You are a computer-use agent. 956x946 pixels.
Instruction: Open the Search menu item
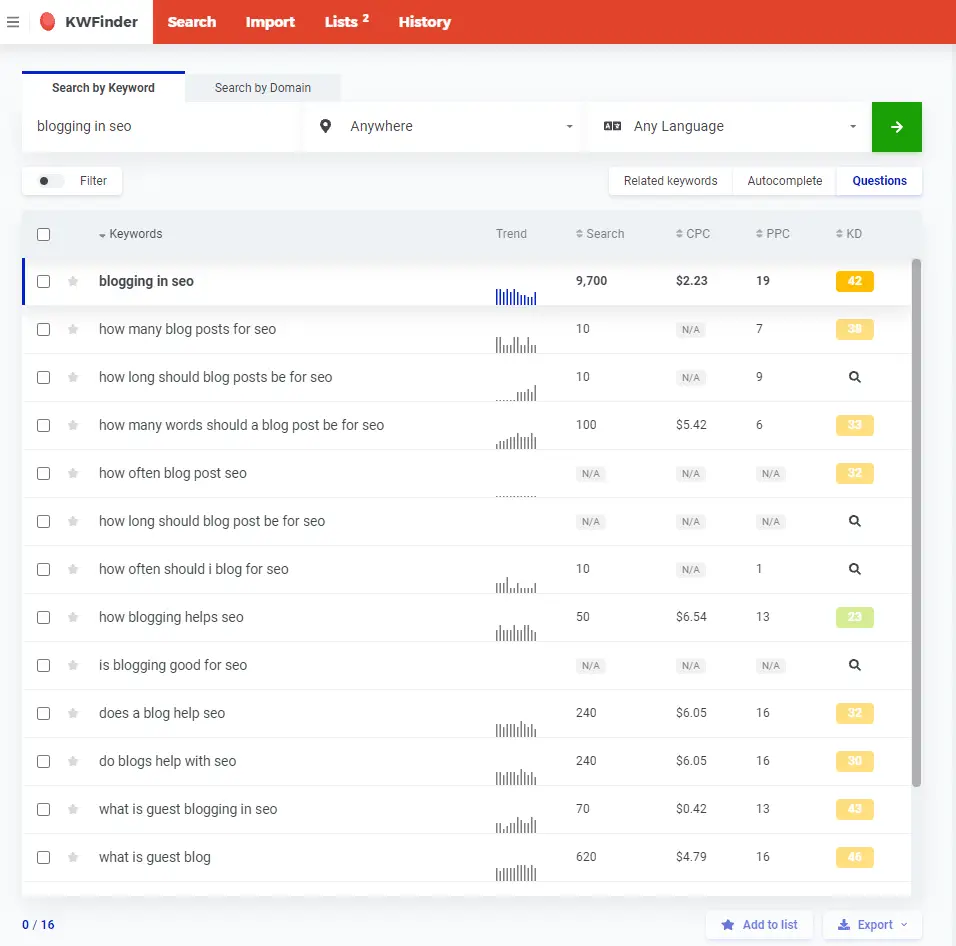(192, 22)
